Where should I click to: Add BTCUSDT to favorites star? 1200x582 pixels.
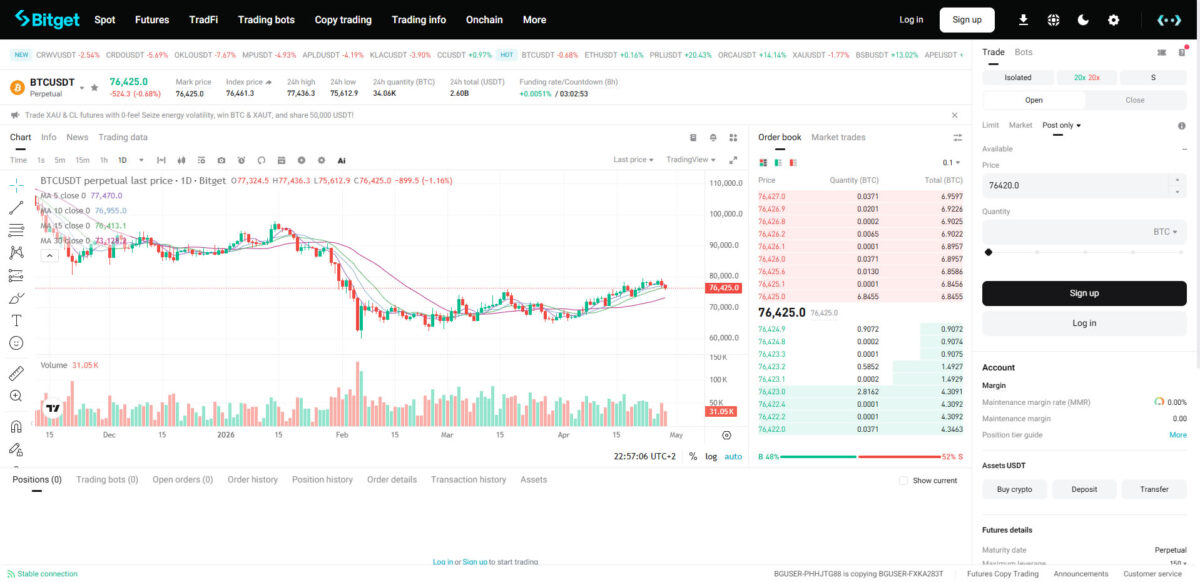[94, 87]
